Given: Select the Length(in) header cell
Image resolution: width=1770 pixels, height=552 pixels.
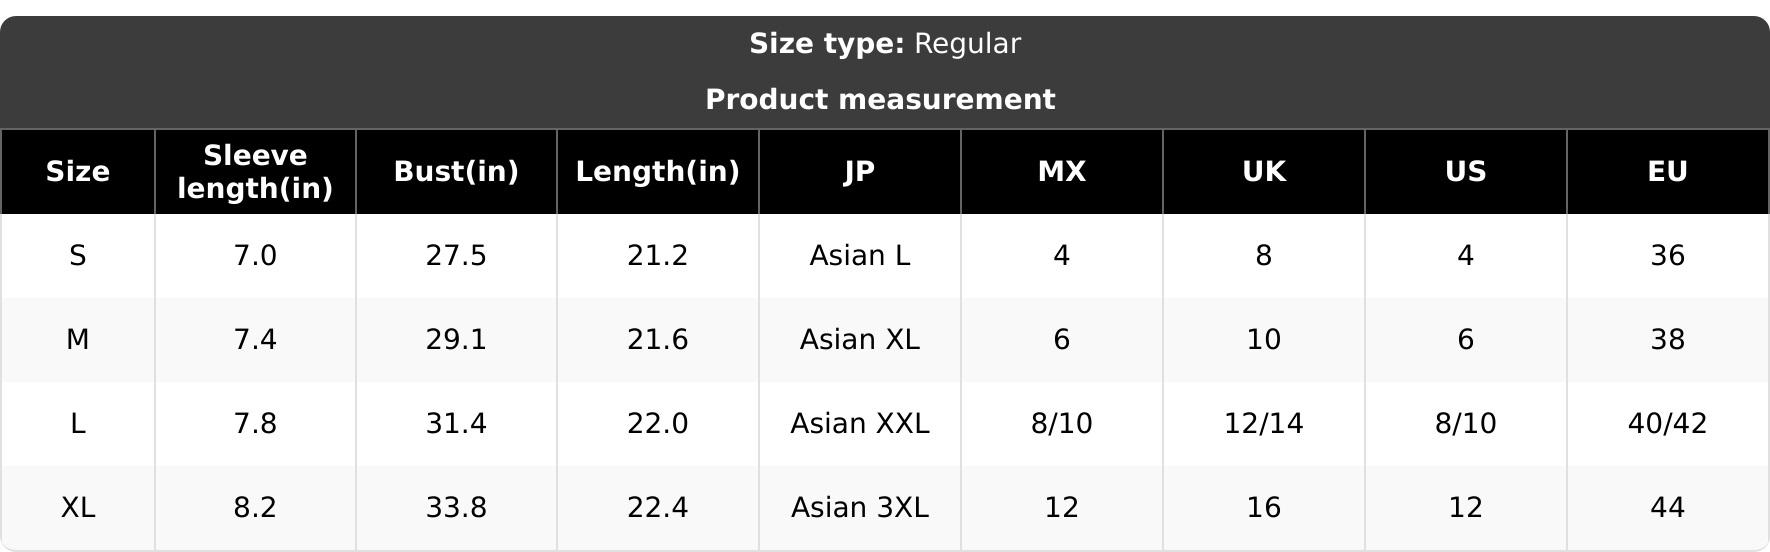Looking at the screenshot, I should 658,172.
